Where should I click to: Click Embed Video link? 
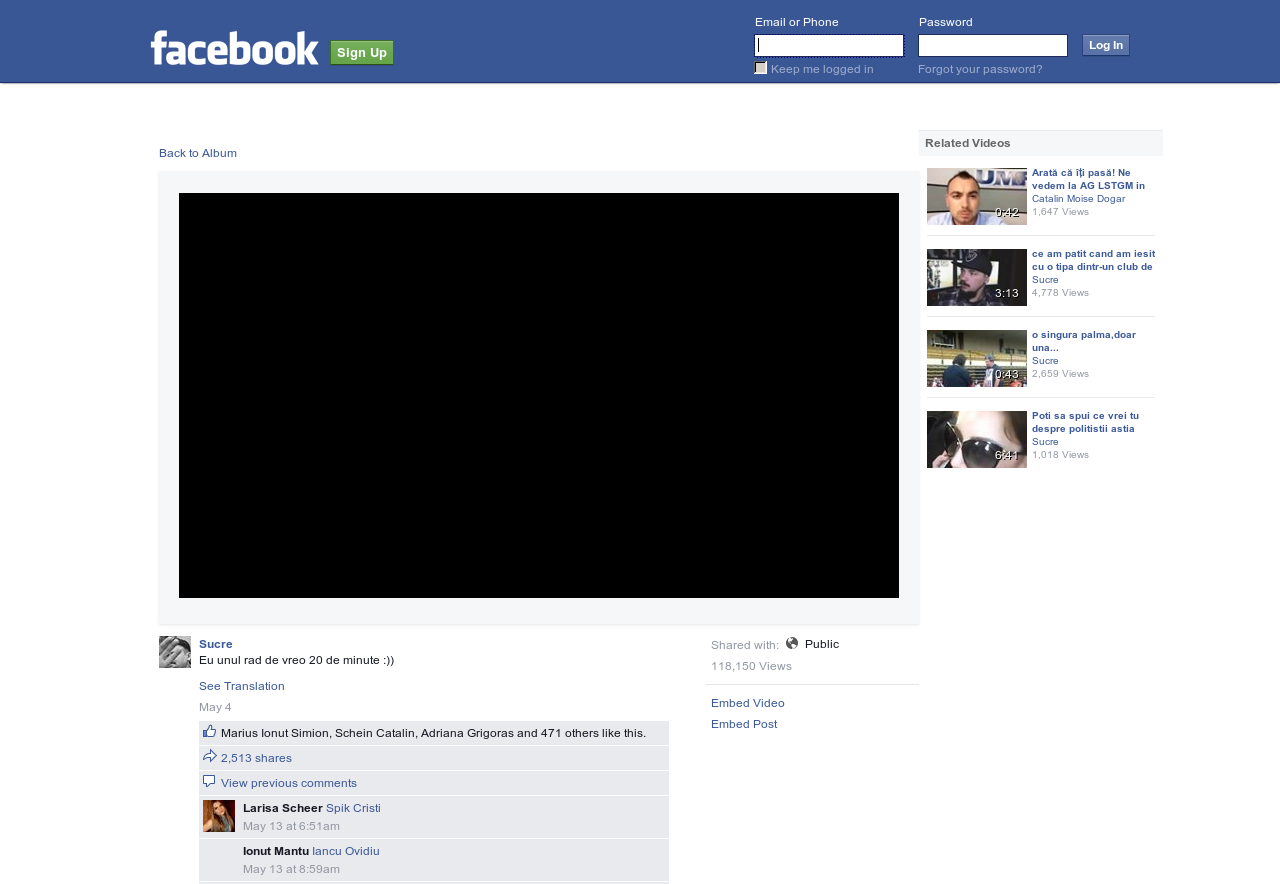(x=748, y=703)
